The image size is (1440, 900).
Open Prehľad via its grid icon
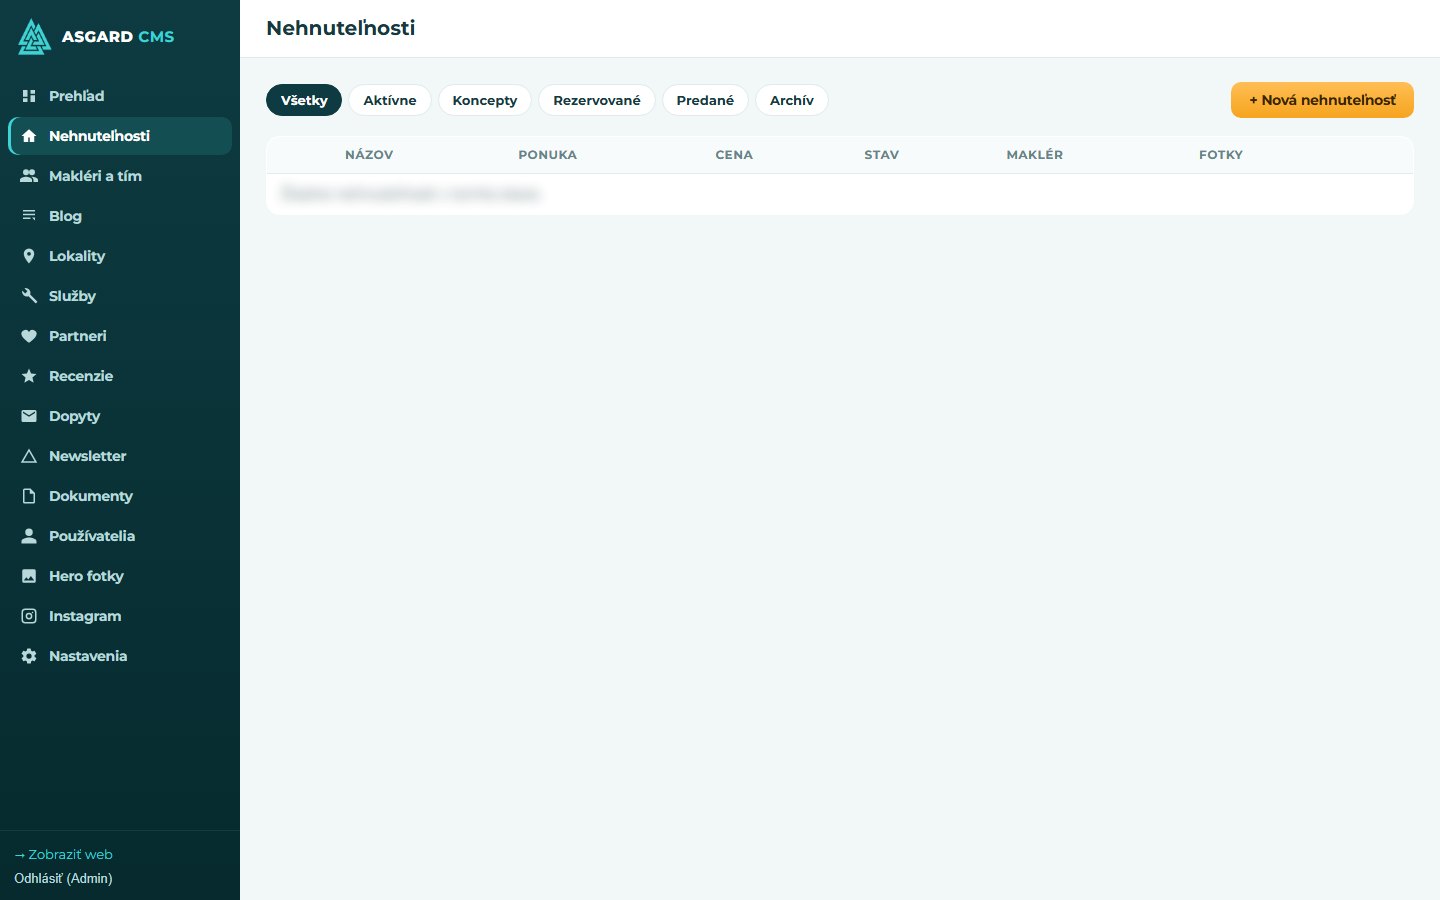coord(29,96)
